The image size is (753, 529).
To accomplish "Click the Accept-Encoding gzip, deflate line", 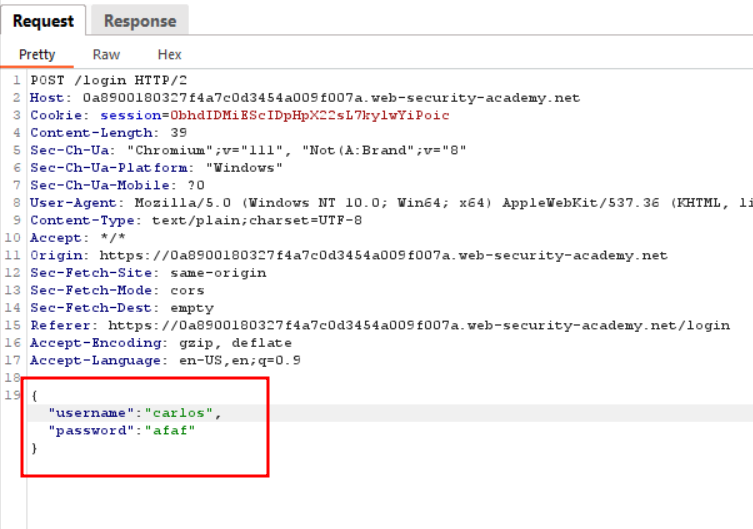I will (161, 343).
